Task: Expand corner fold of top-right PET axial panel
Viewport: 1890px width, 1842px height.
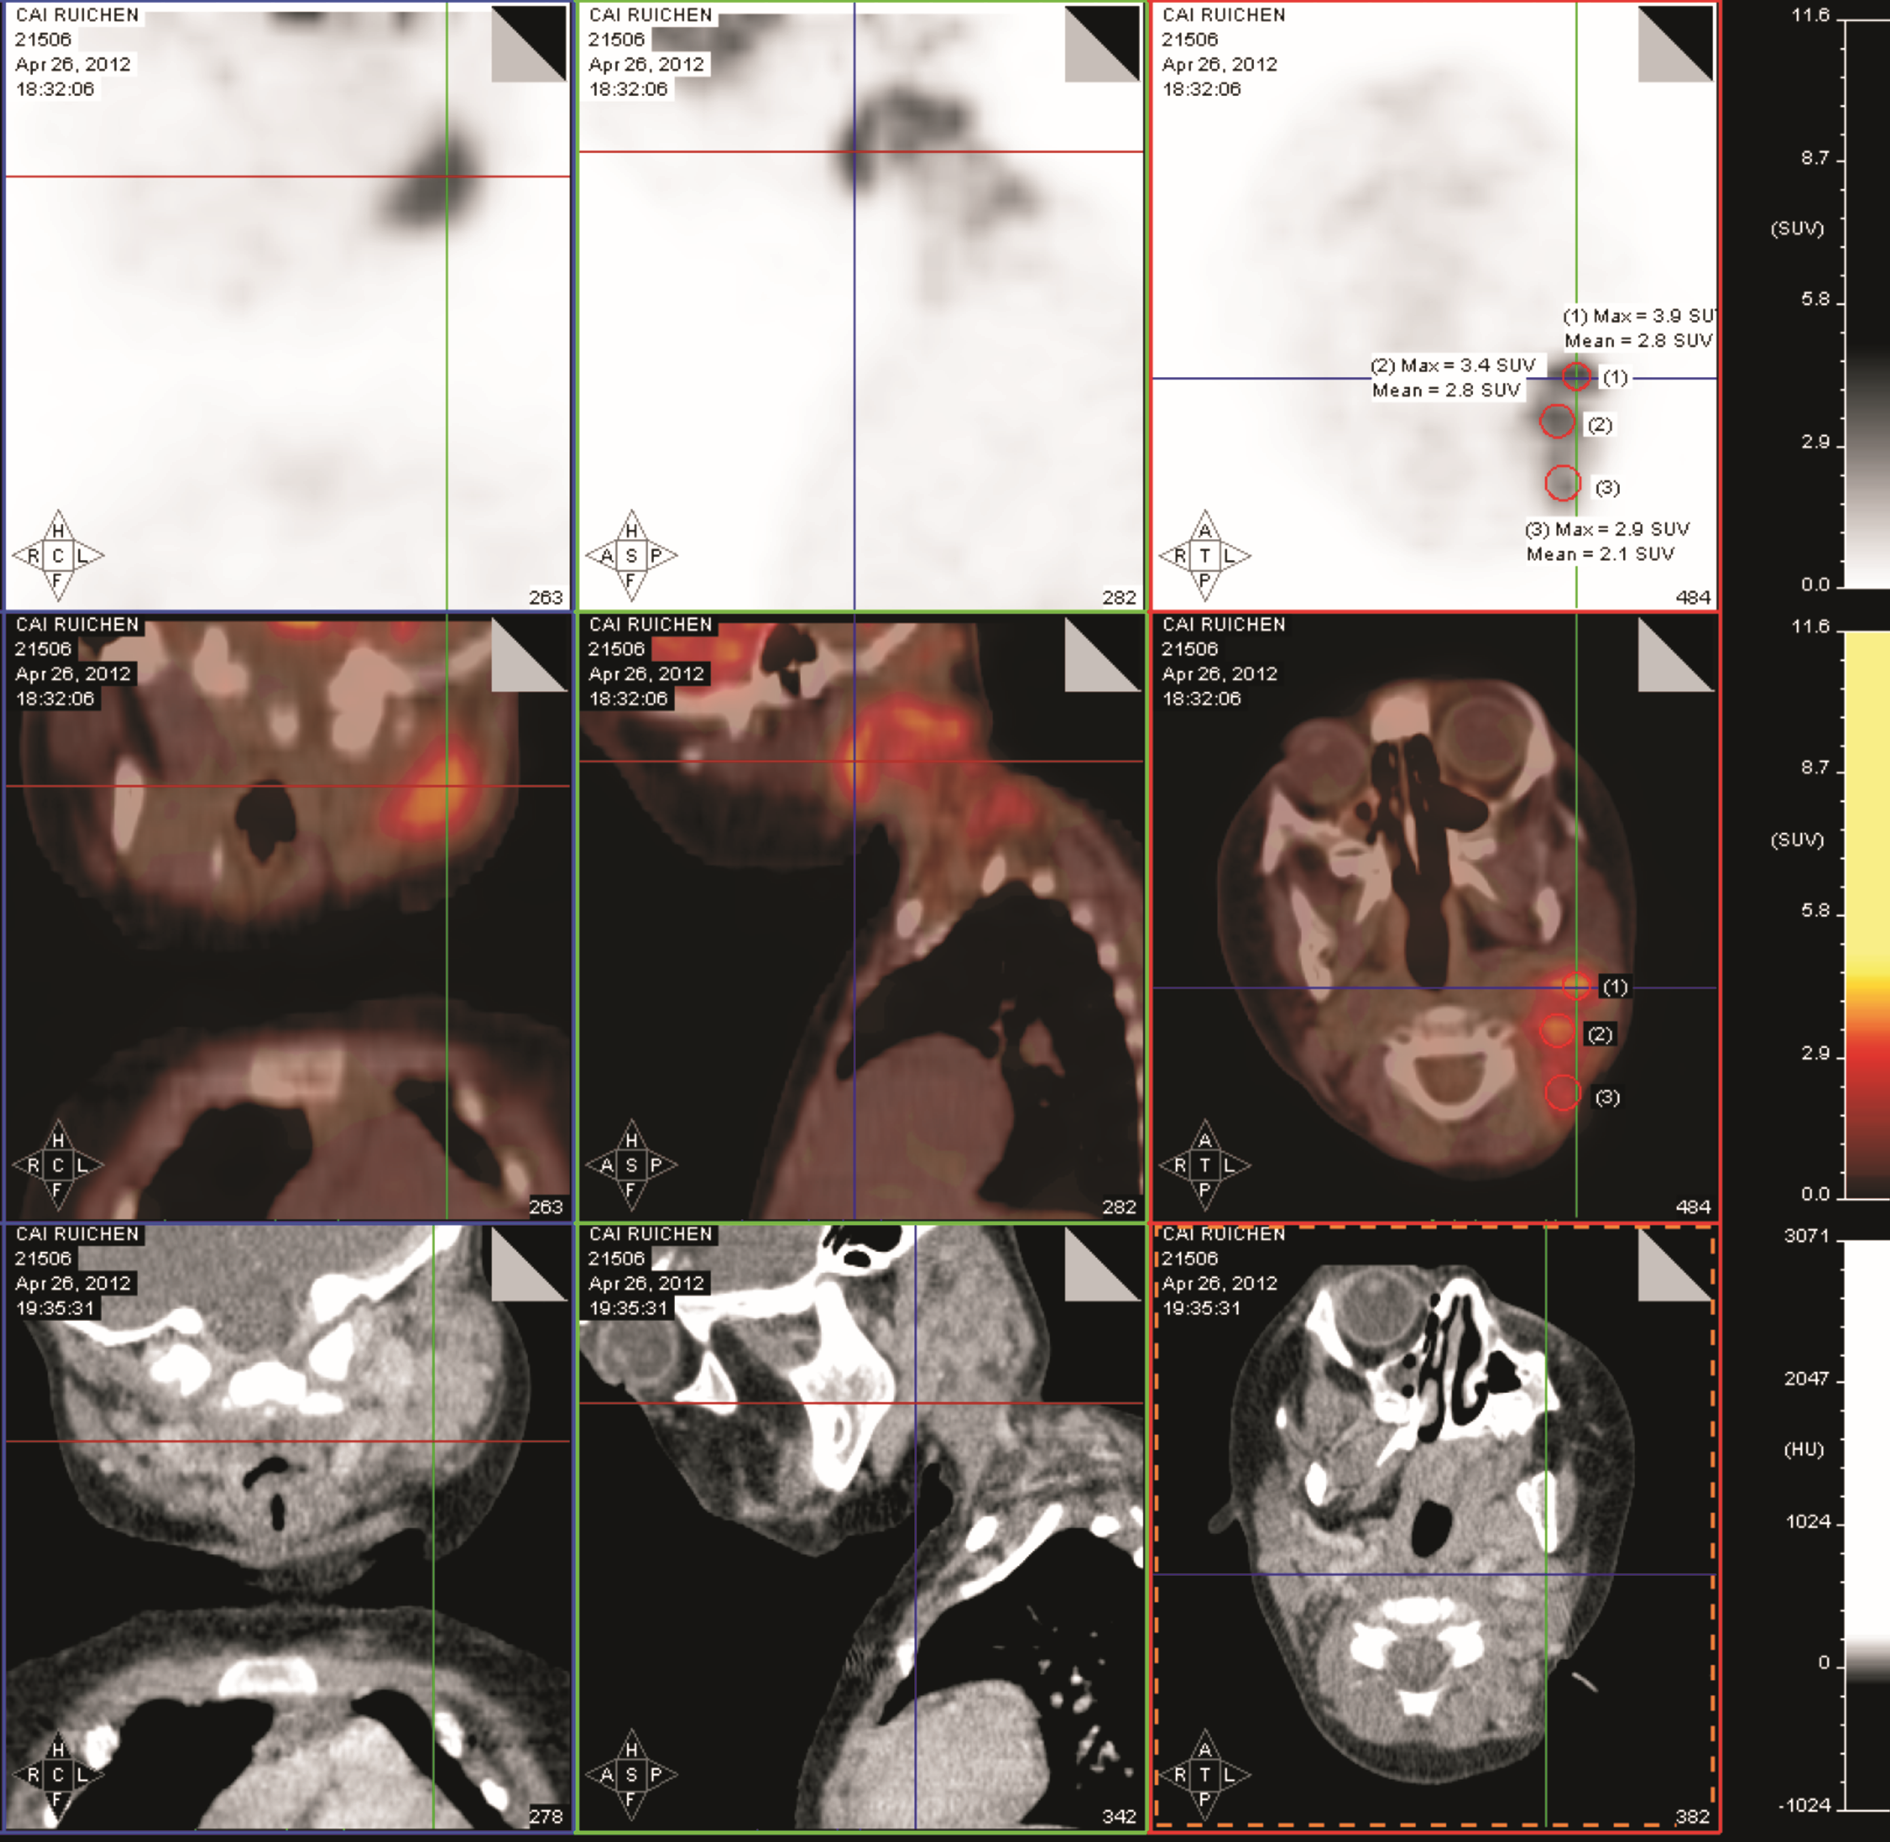Action: point(1676,43)
